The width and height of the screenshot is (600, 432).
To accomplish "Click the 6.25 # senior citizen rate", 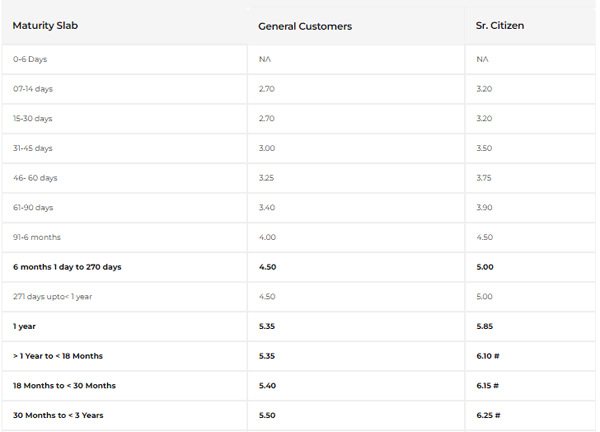I will (487, 415).
